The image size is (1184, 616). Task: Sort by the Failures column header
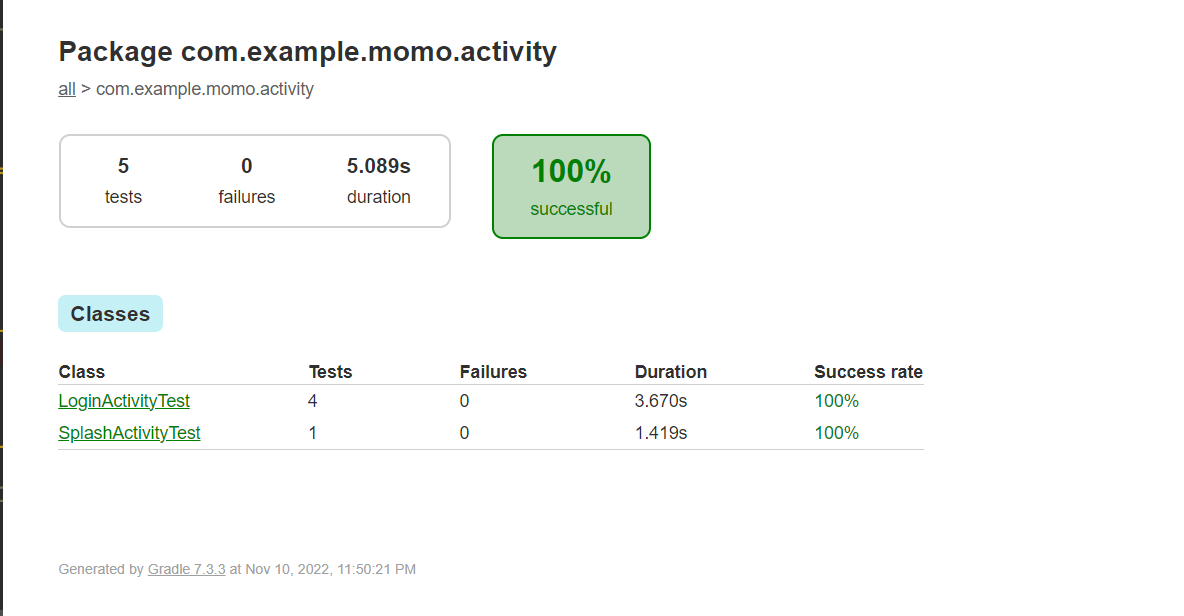tap(493, 371)
